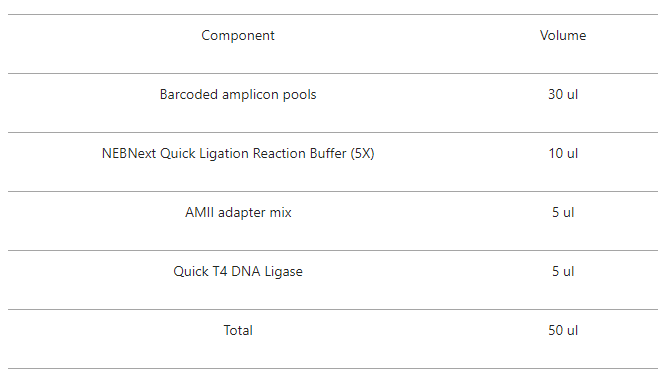Click the 30 ul volume cell
Viewport: 668px width, 379px height.
click(x=563, y=94)
